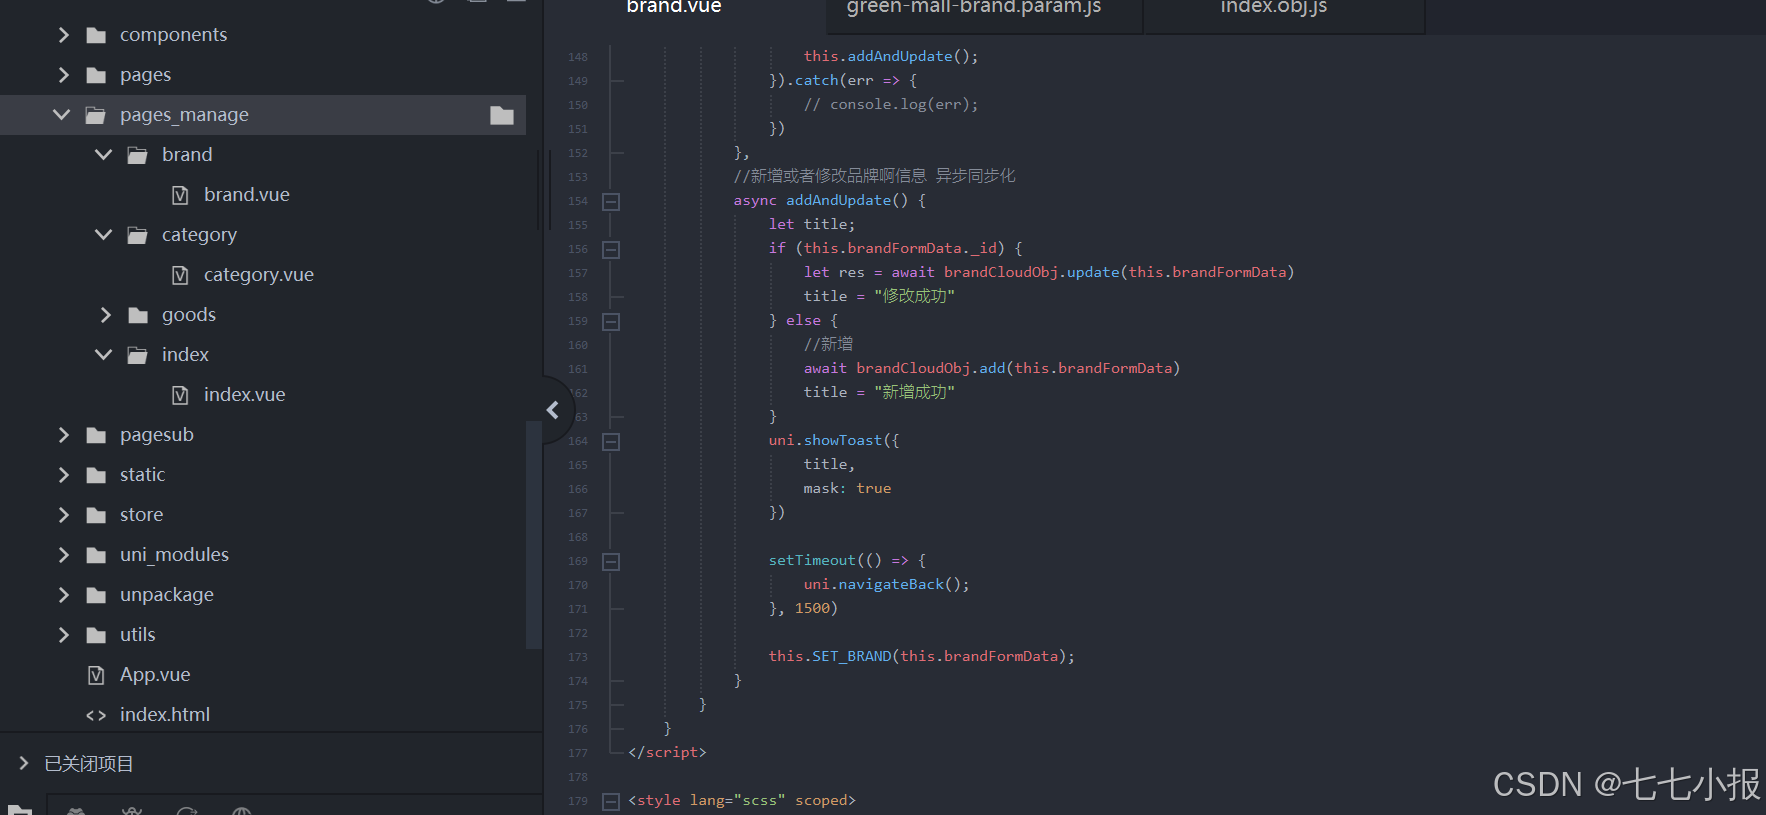Click the uni_modules folder icon
Screen dimensions: 1766x815
[x=96, y=555]
